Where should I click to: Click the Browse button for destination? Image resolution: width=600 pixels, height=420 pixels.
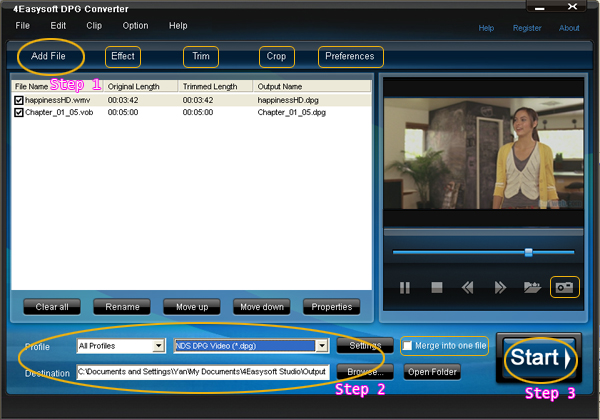[x=365, y=372]
